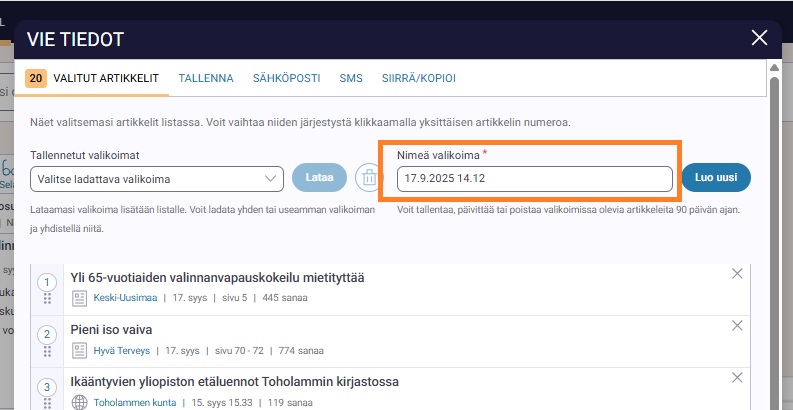Image resolution: width=793 pixels, height=410 pixels.
Task: Click the Nimeä valikoima input field
Action: [x=535, y=179]
